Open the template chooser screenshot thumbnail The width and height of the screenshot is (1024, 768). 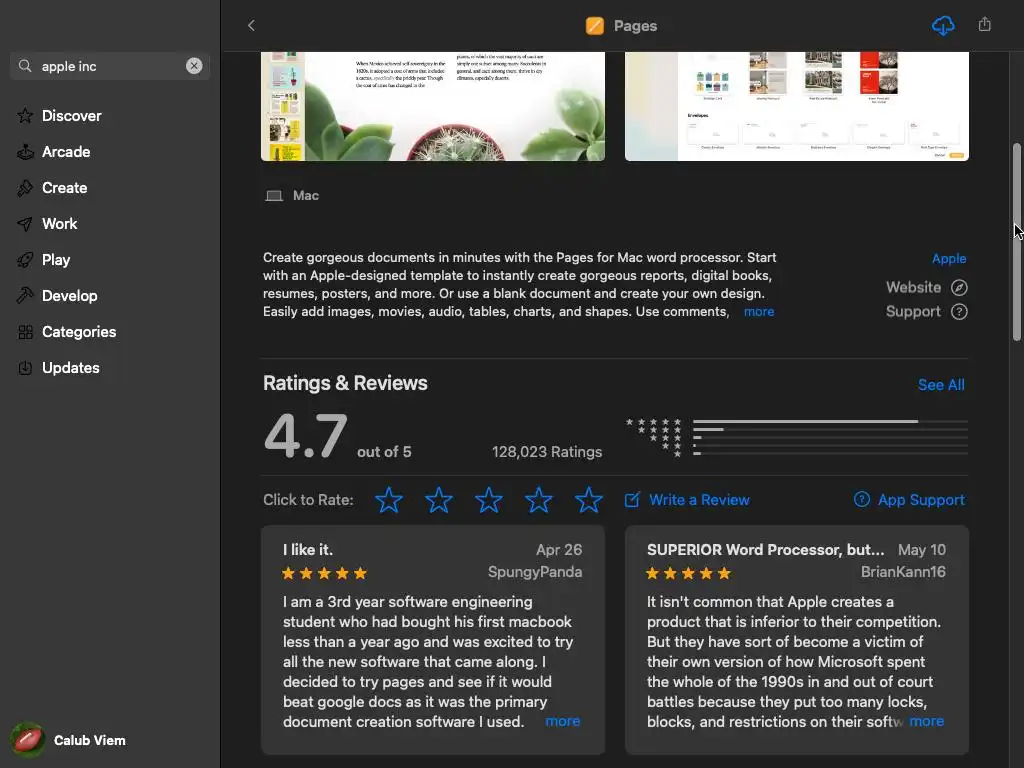[797, 106]
